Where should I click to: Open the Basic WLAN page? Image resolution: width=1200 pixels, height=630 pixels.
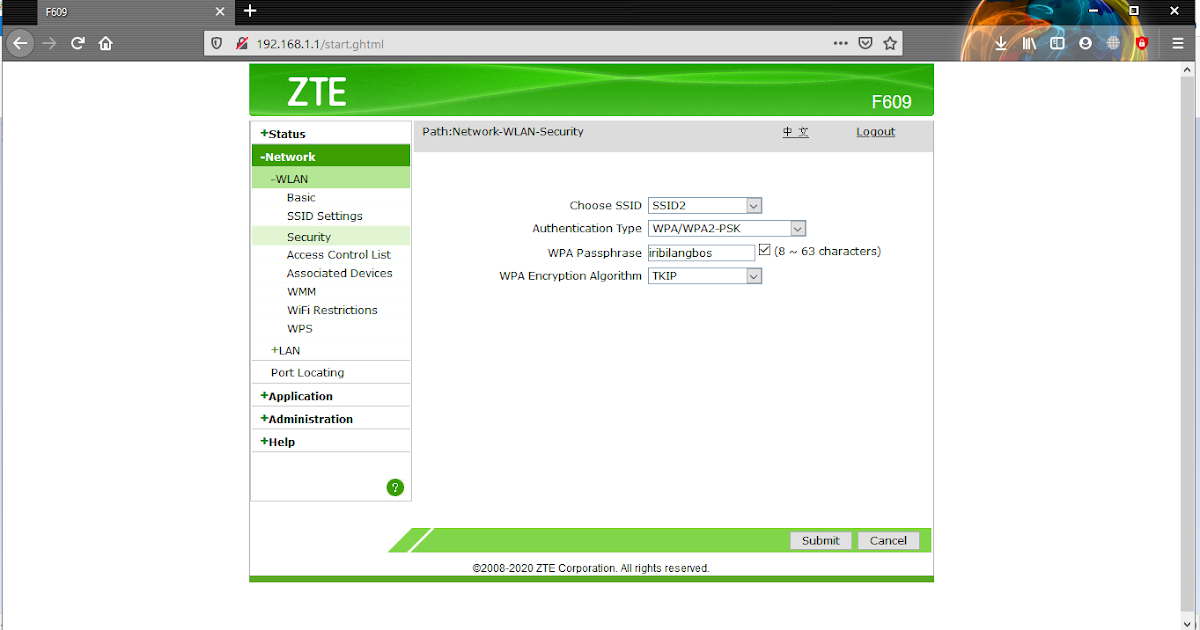301,198
